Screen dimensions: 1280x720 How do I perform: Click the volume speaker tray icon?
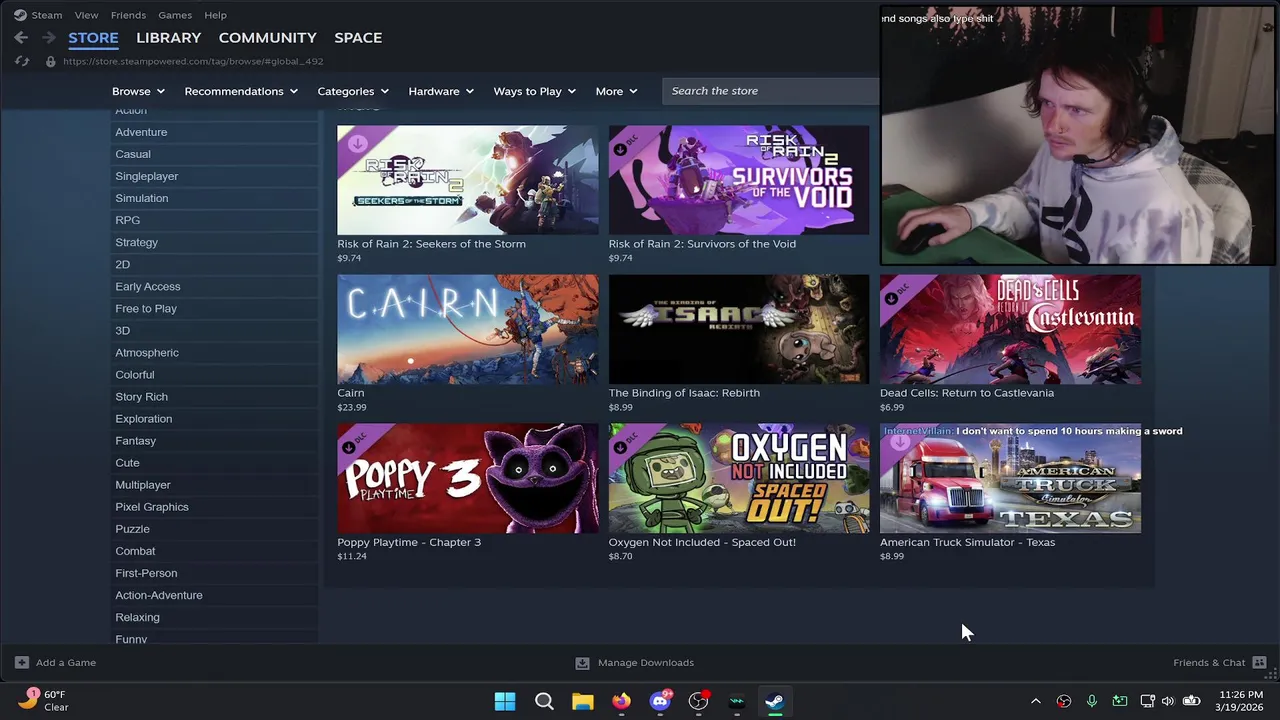click(1168, 701)
